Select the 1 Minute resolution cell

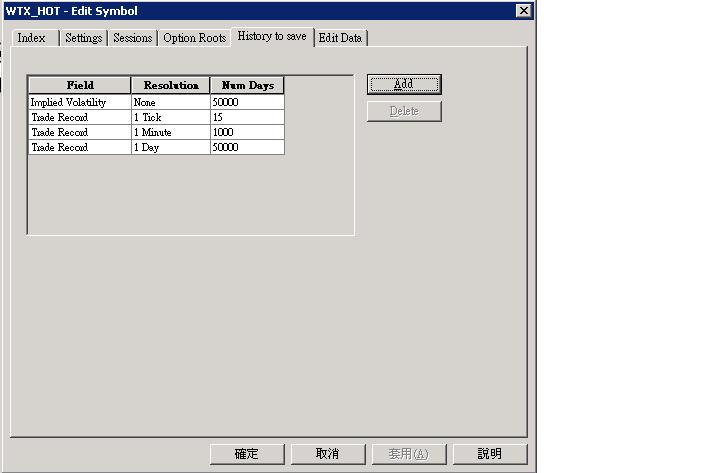[171, 132]
